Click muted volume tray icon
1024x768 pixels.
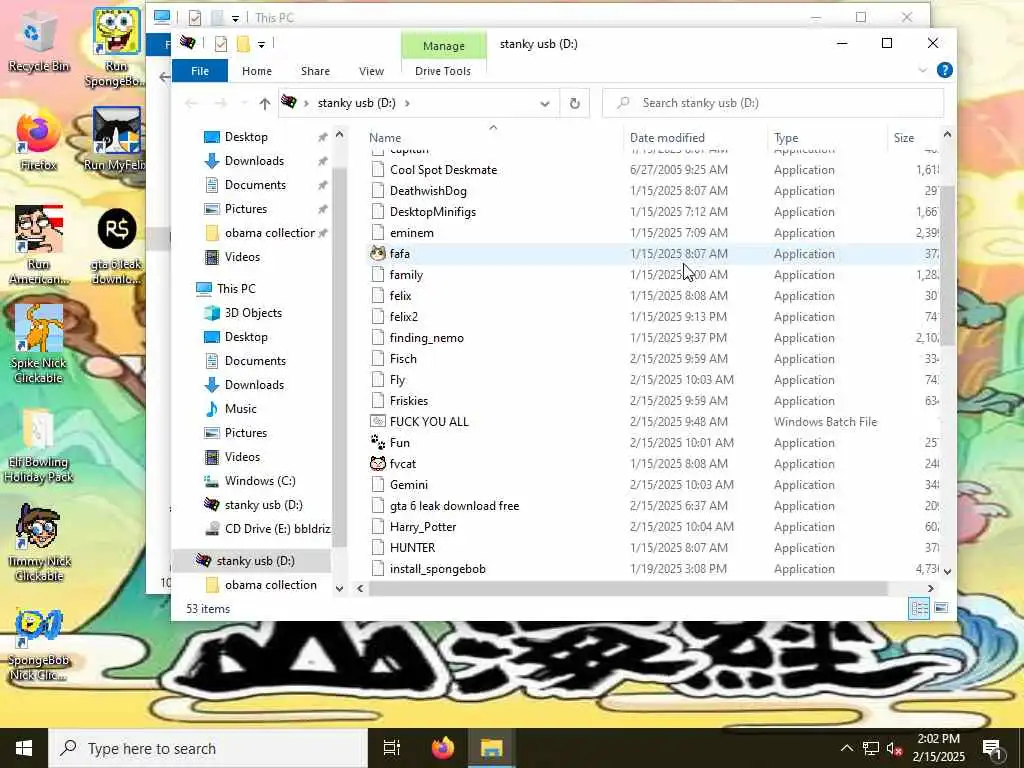[x=895, y=748]
